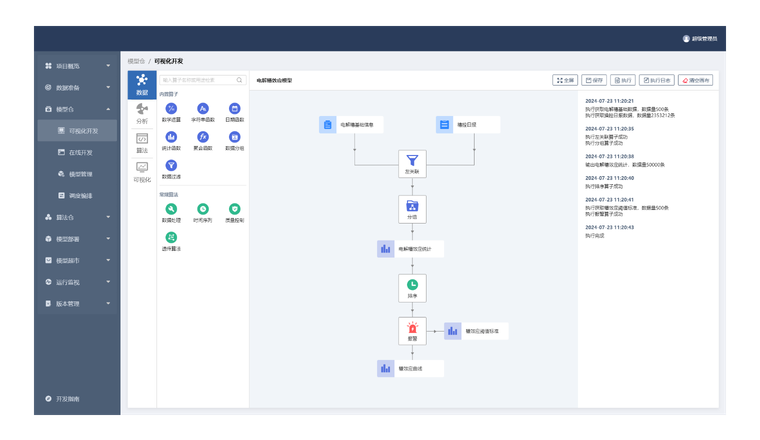Select the 时间序列 algorithm icon

click(202, 208)
